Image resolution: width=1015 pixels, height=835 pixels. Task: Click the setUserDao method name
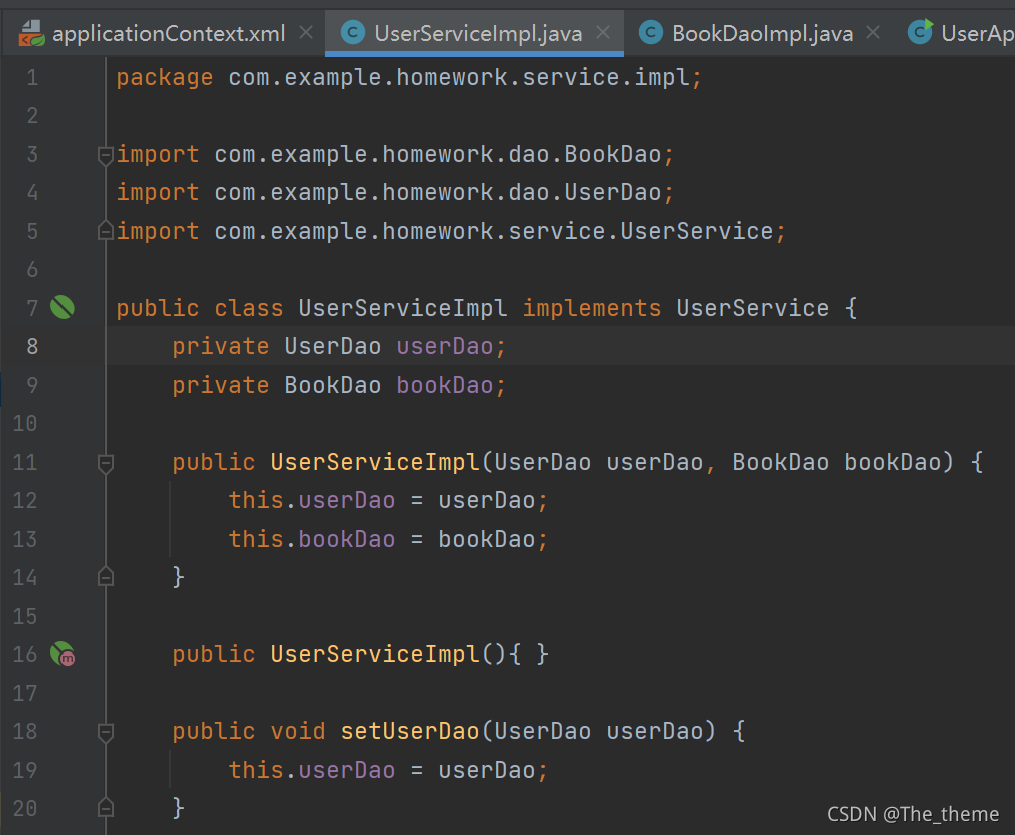[x=410, y=731]
